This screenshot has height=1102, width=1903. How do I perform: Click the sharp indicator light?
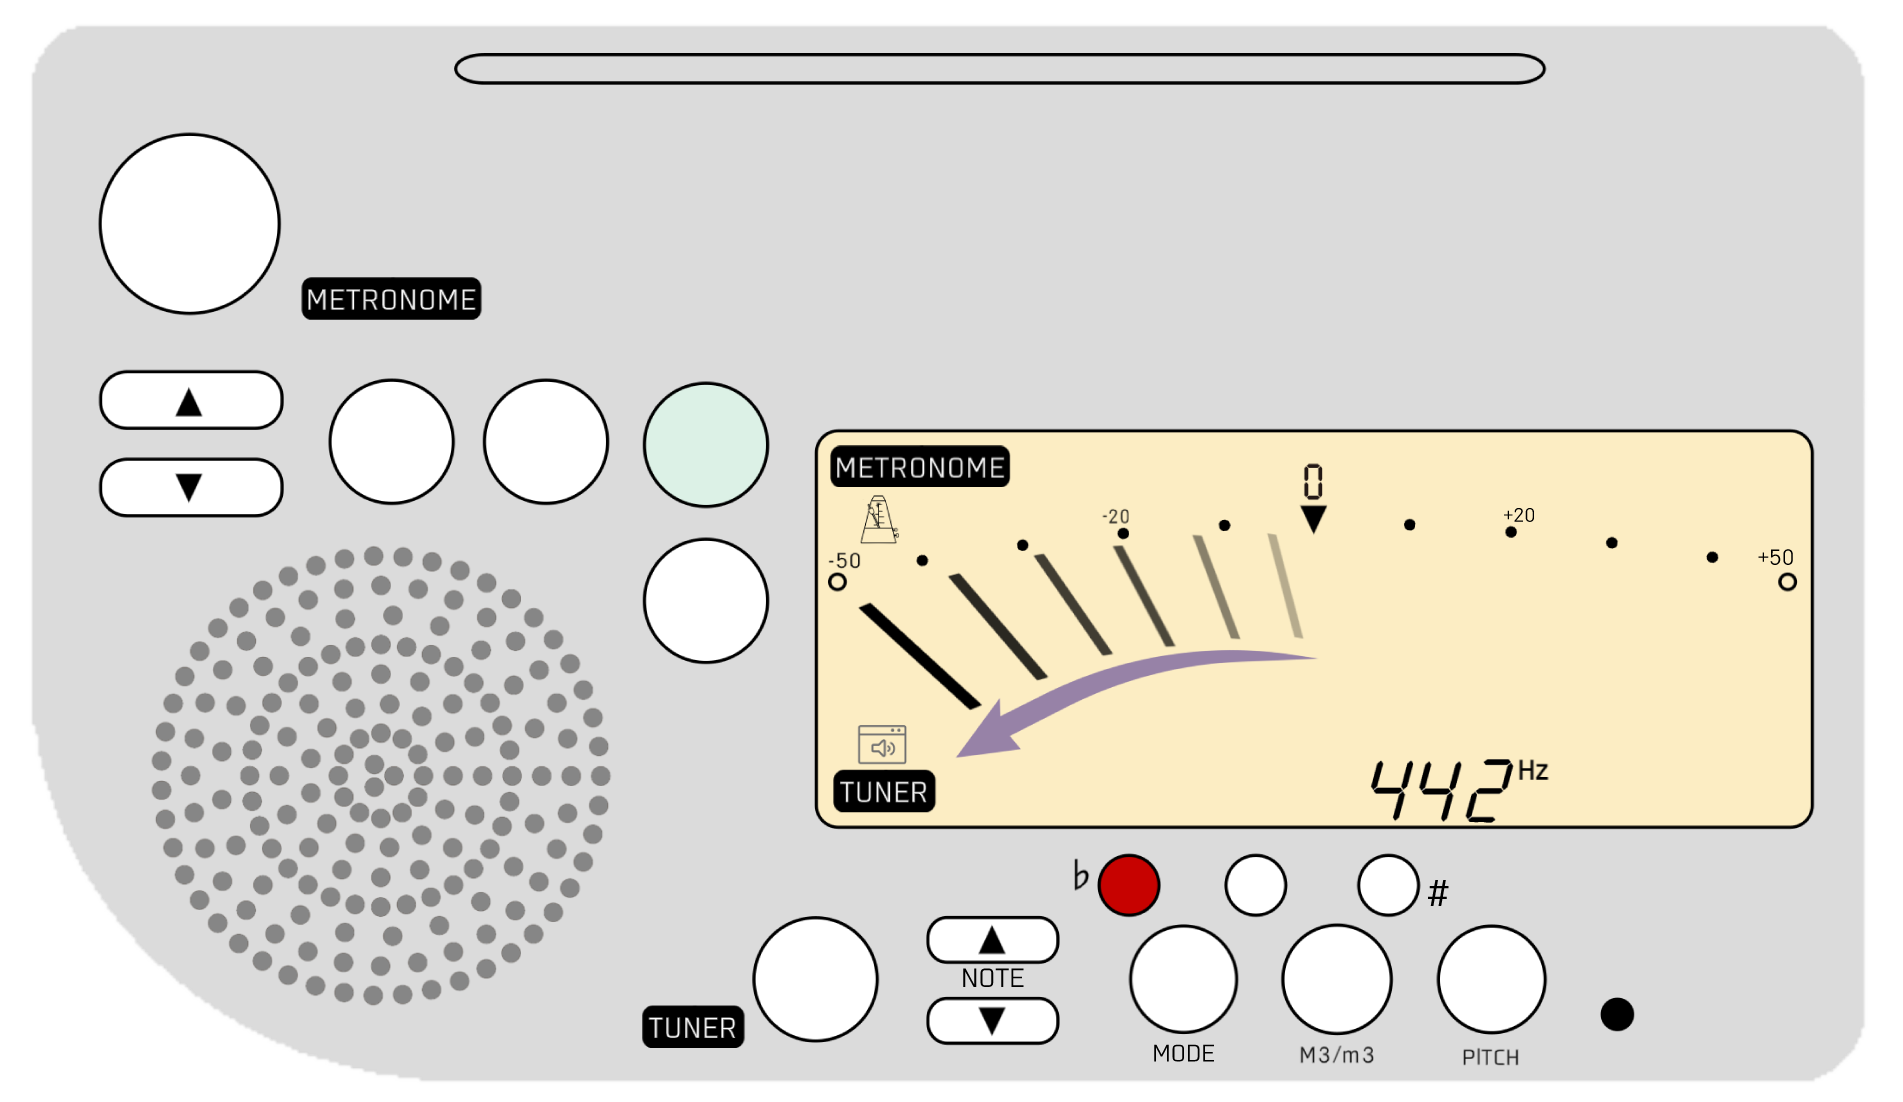coord(1388,885)
